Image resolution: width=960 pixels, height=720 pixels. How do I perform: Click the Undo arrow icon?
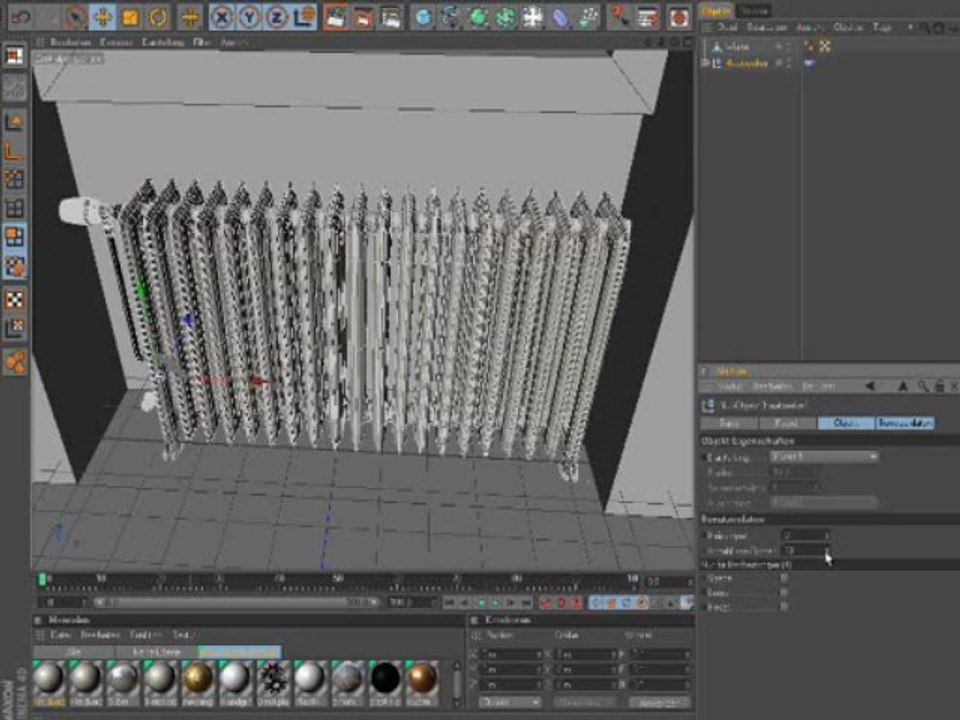tap(21, 17)
